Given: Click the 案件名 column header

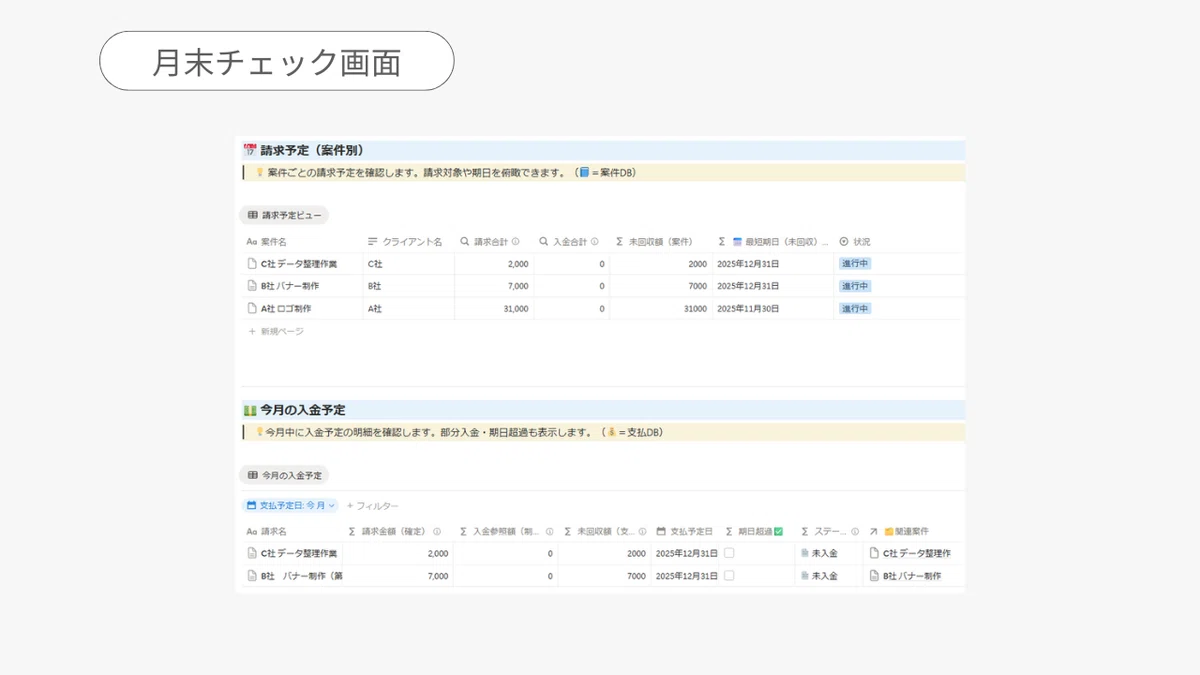Looking at the screenshot, I should point(267,242).
